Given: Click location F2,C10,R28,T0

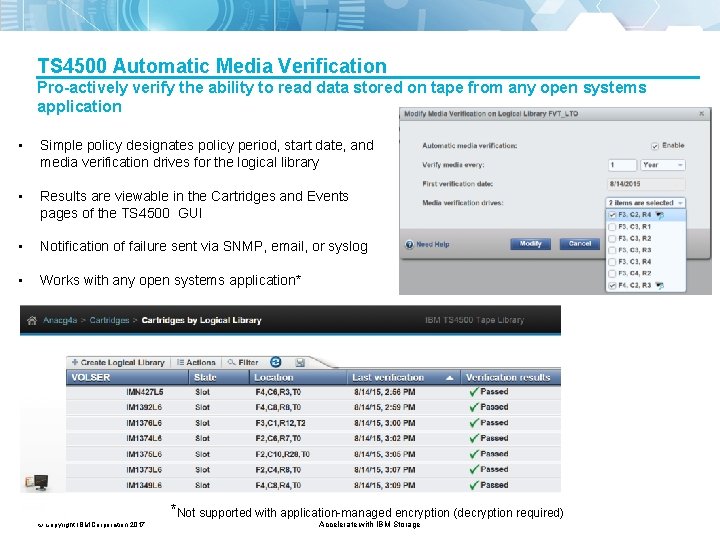Looking at the screenshot, I should click(x=282, y=454).
